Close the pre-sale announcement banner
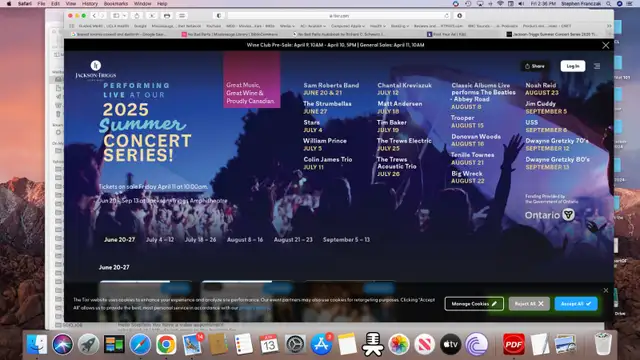640x360 pixels. [x=606, y=45]
